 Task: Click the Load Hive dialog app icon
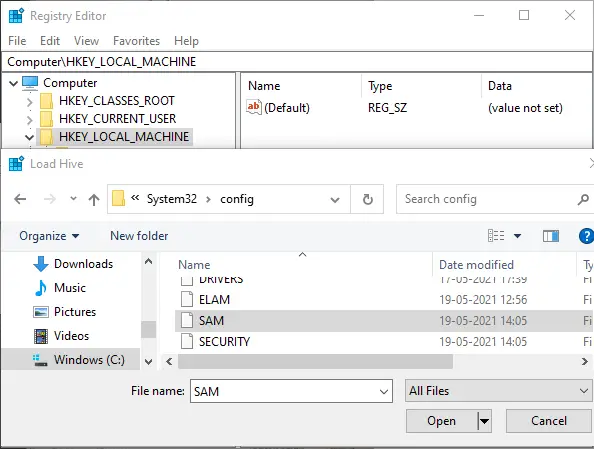coord(16,164)
